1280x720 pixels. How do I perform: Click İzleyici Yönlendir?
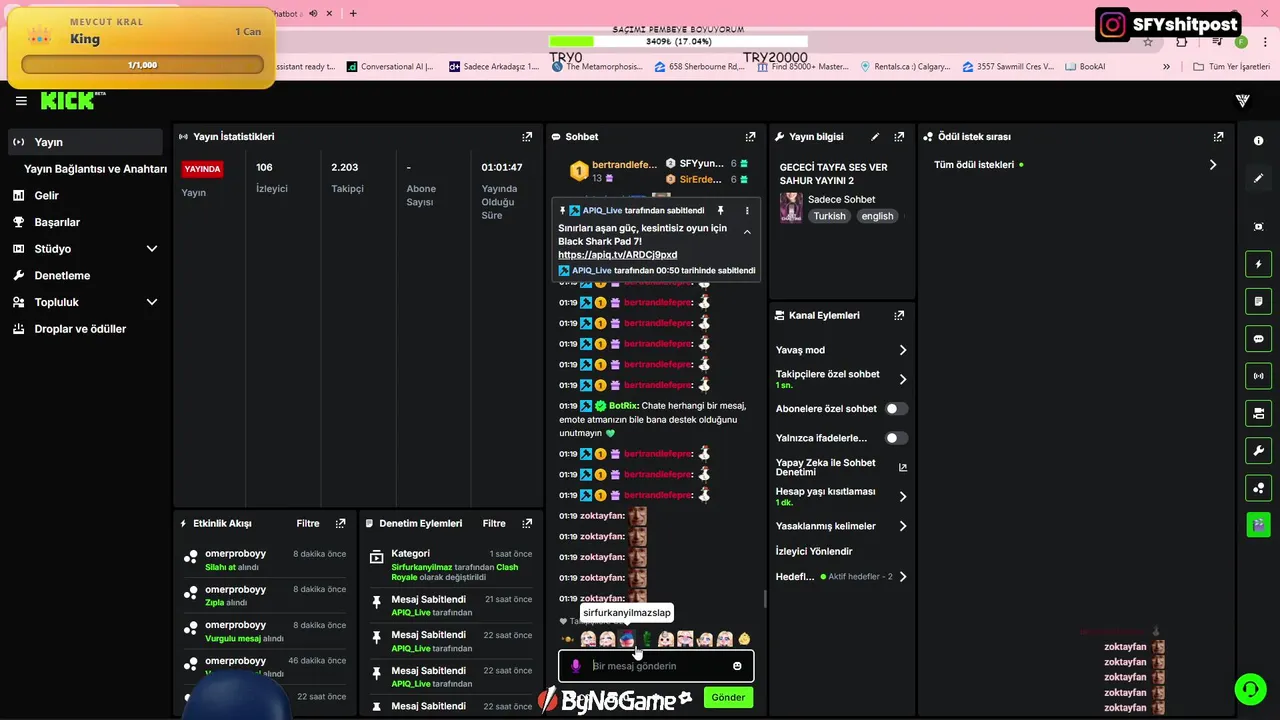pos(814,551)
